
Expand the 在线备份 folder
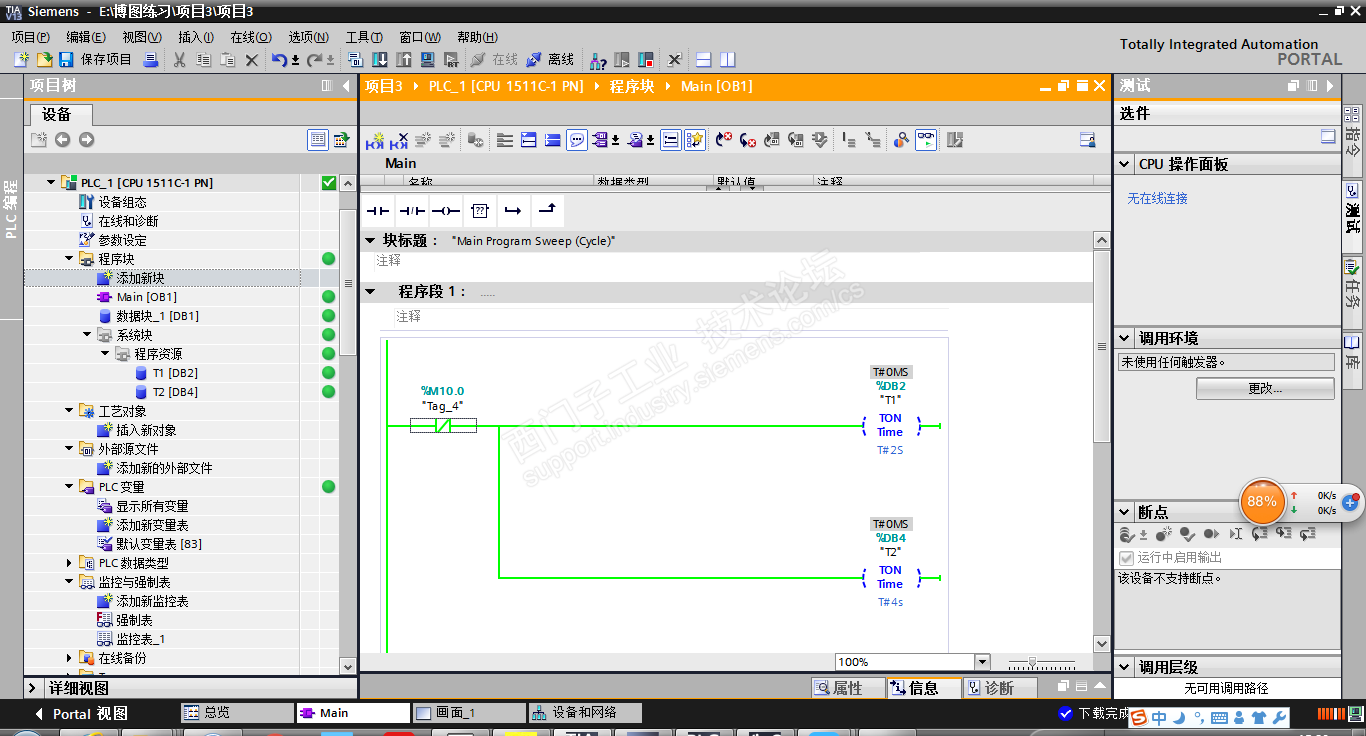pos(69,658)
